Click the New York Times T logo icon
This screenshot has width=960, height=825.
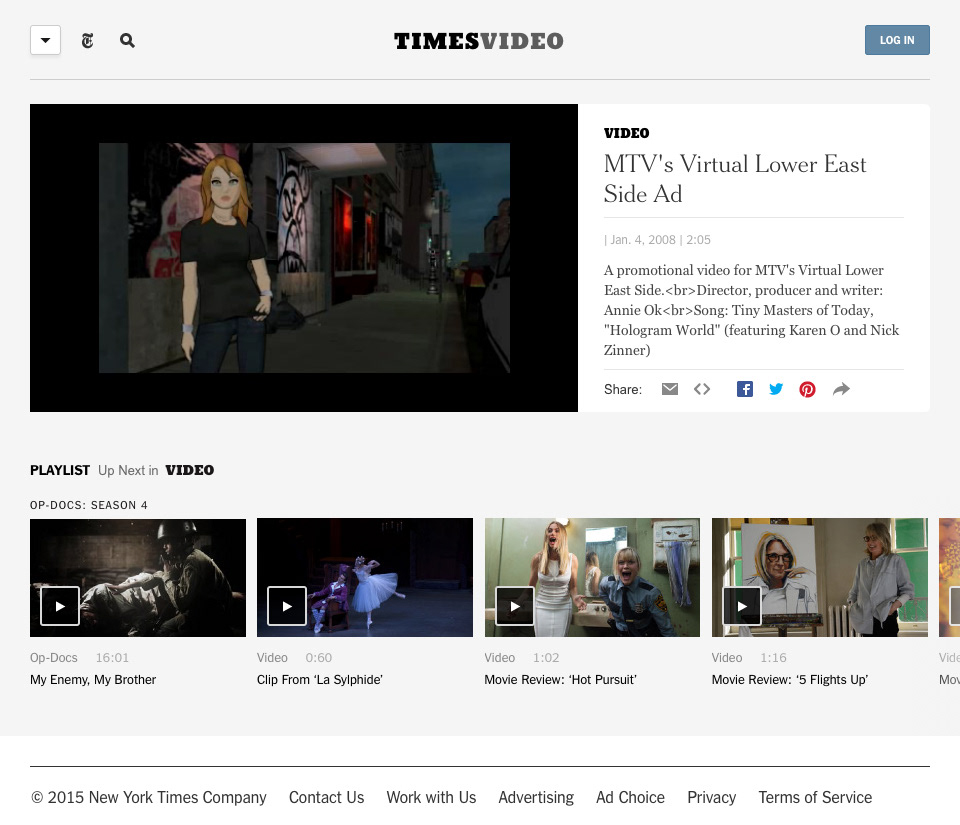88,41
